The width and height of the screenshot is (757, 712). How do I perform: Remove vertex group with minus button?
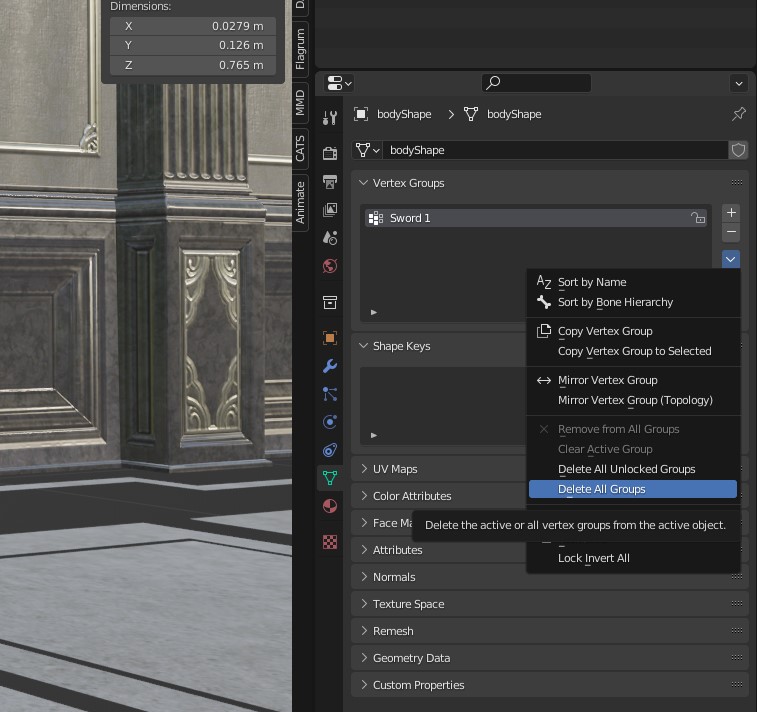coord(731,232)
